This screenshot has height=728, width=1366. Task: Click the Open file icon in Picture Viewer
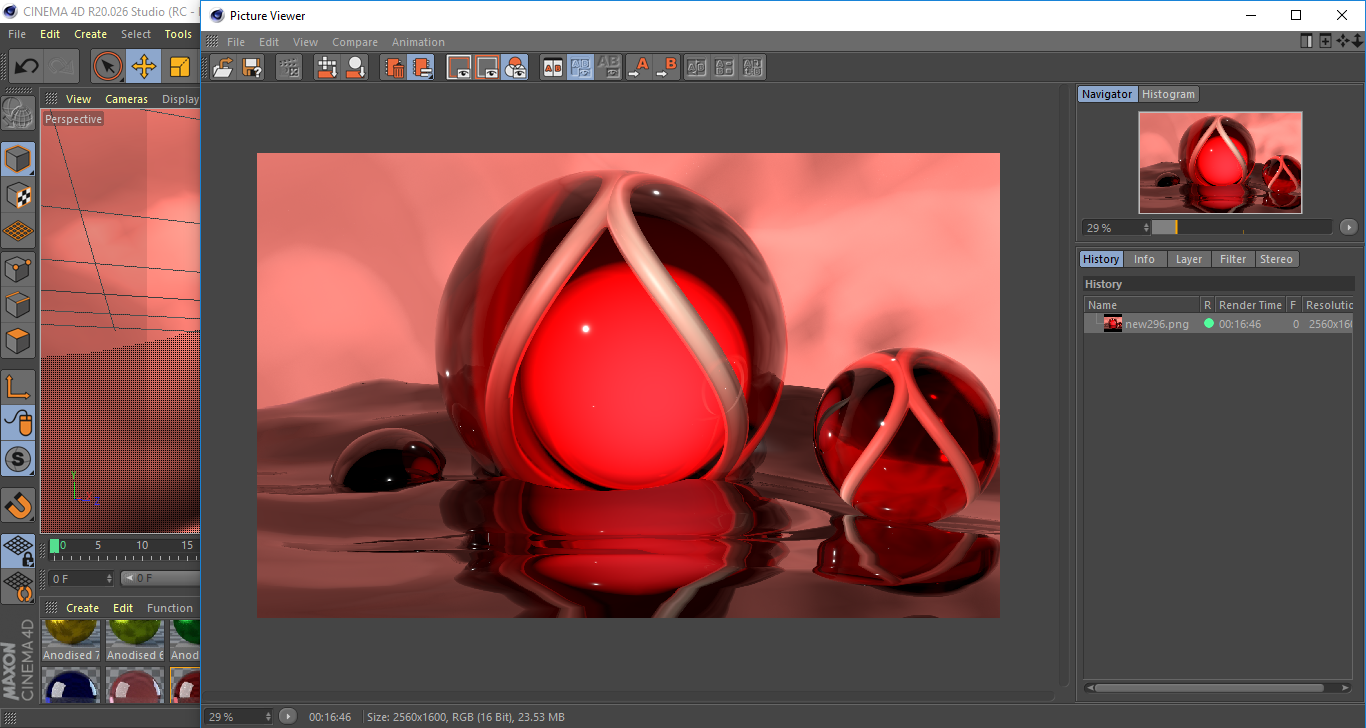tap(224, 67)
